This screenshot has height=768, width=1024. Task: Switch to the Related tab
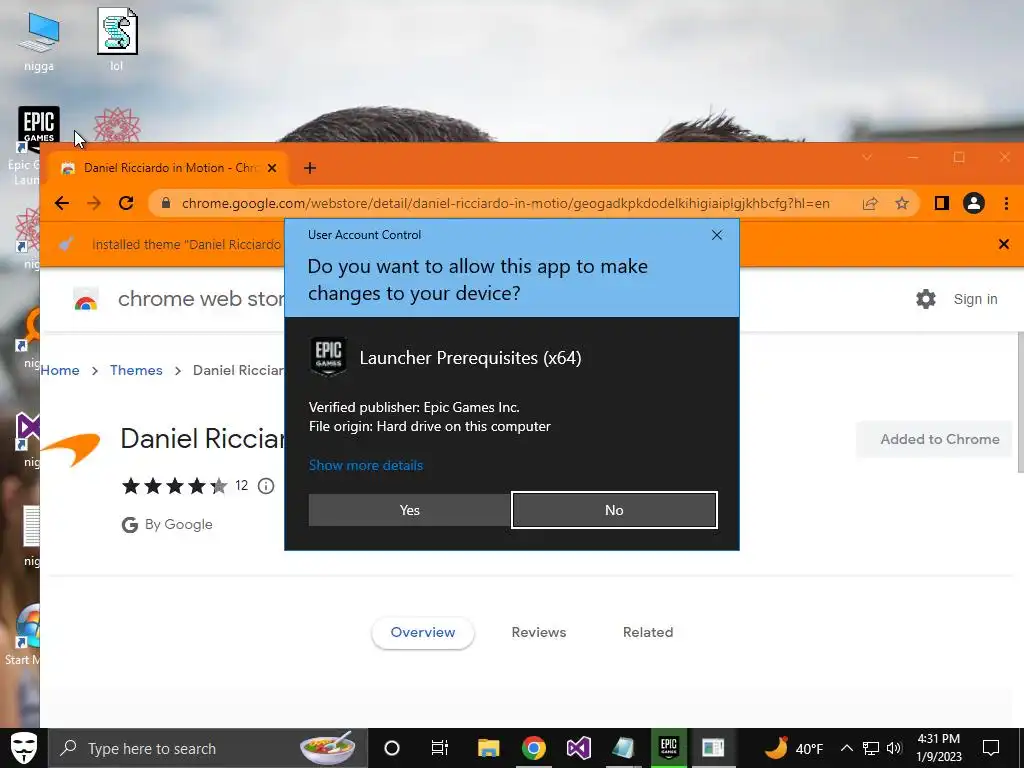coord(648,633)
